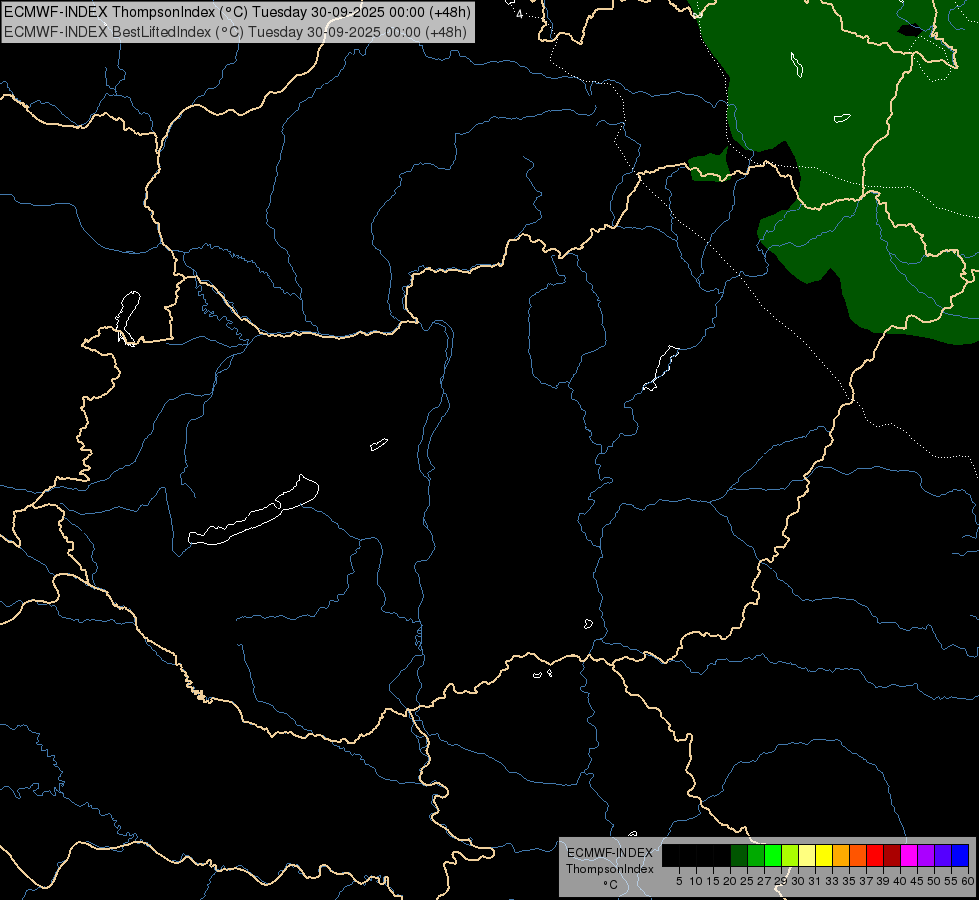Viewport: 979px width, 900px height.
Task: Select the medium green 25–27 legend swatch
Action: tap(756, 855)
